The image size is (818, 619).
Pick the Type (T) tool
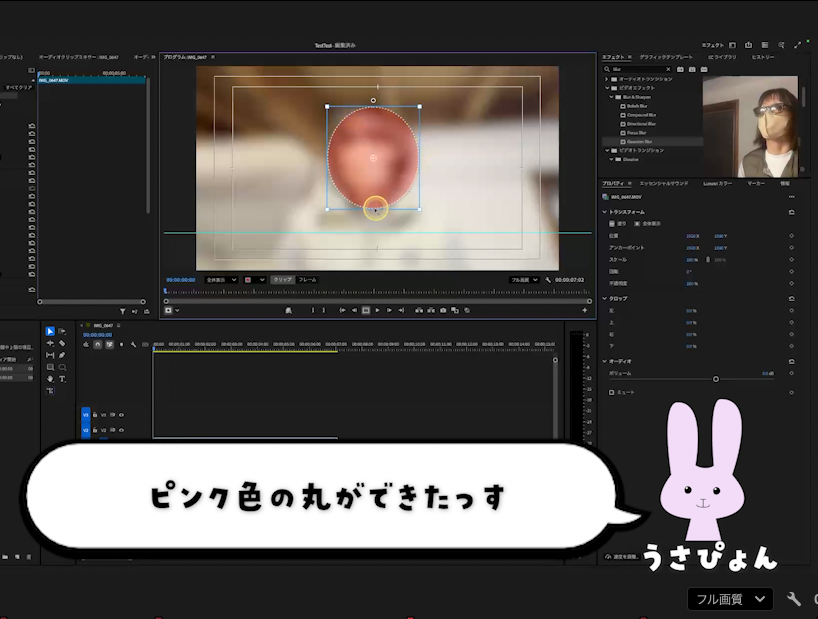pos(62,379)
